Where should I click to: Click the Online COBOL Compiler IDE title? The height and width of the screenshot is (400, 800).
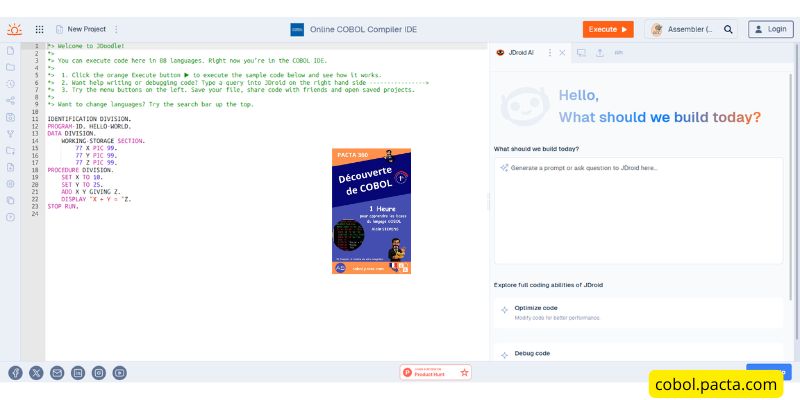pos(363,30)
